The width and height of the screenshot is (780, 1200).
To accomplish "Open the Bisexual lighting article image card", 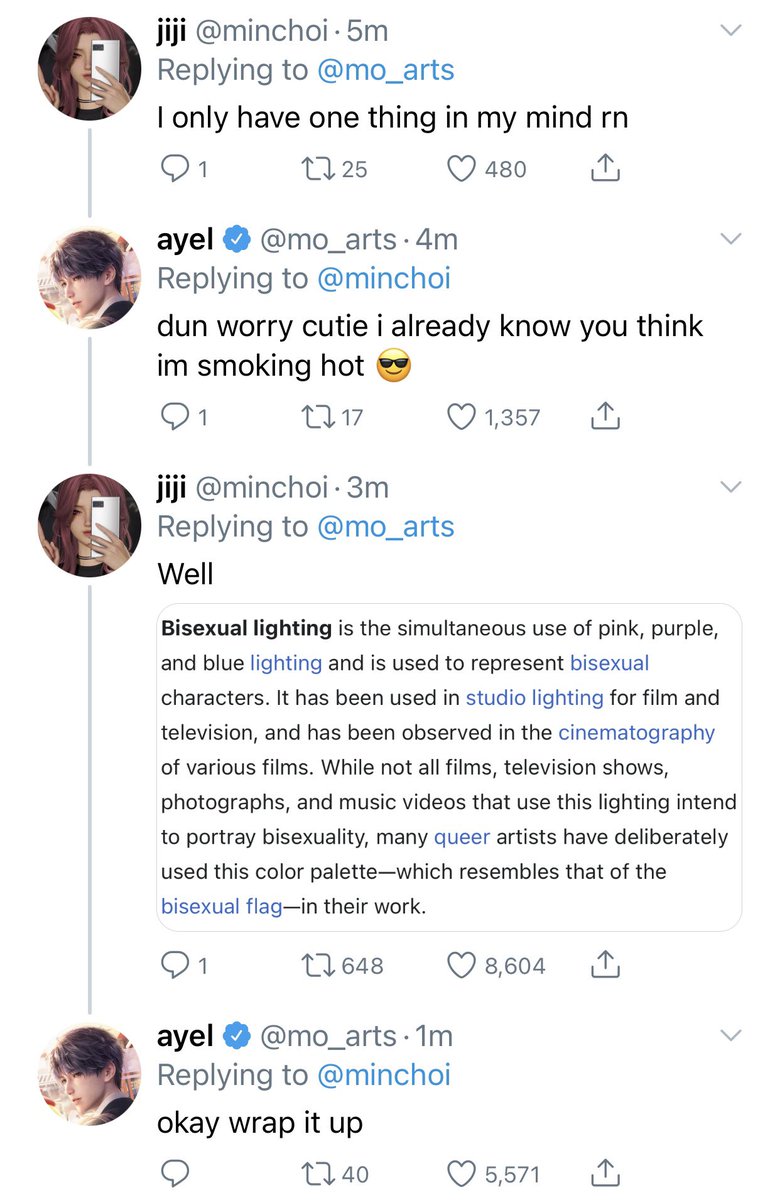I will 449,768.
